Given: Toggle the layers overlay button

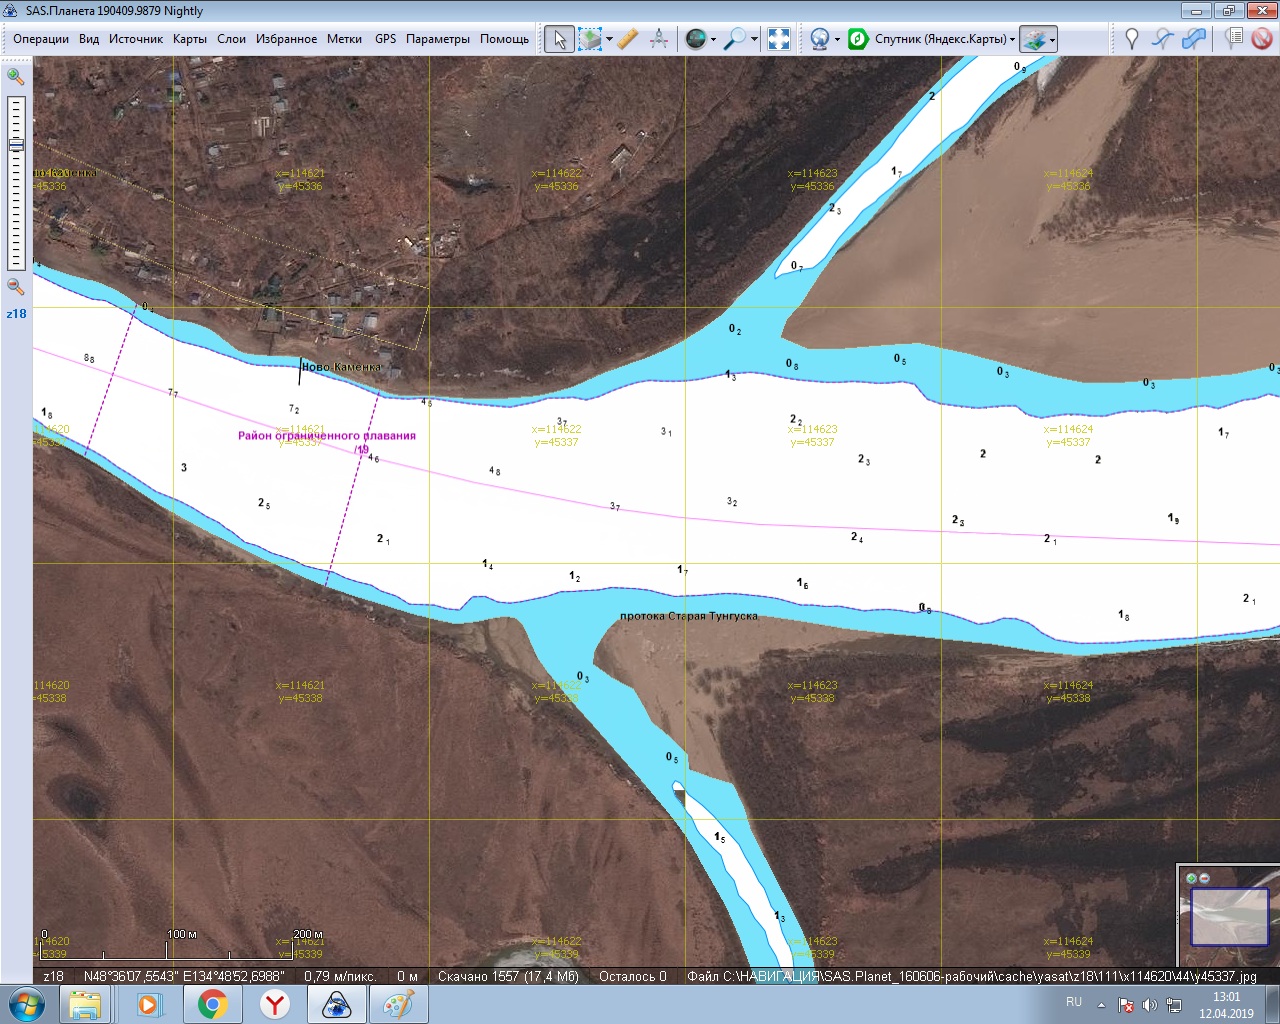Looking at the screenshot, I should (1034, 39).
